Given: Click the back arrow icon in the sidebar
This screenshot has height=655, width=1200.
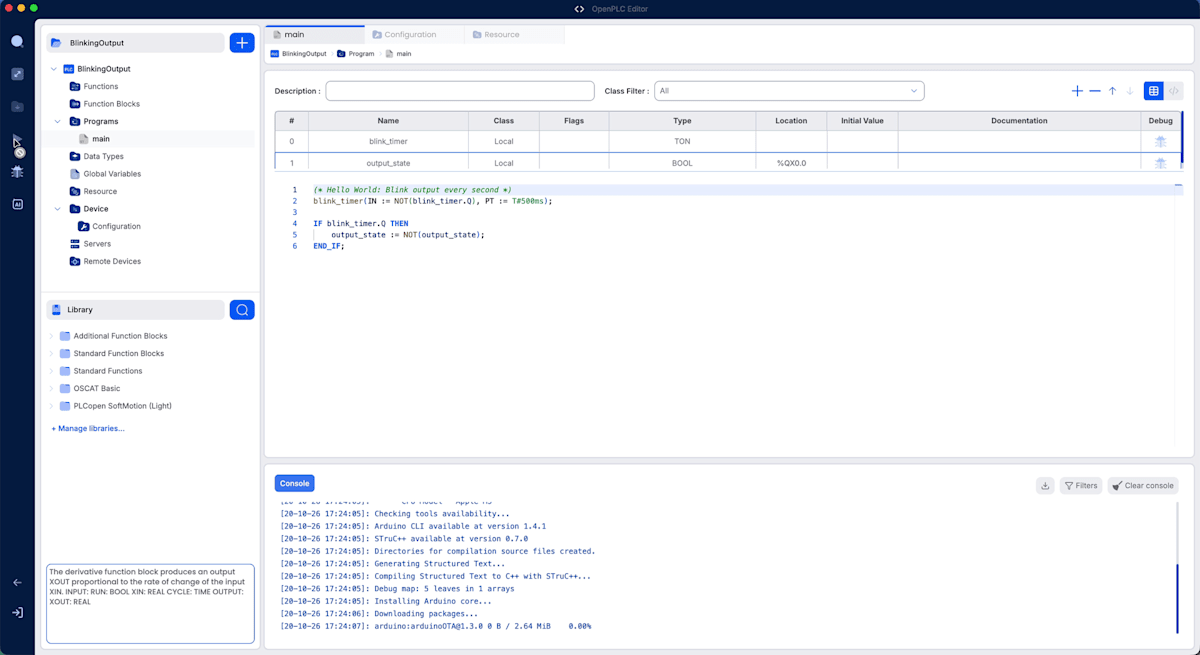Looking at the screenshot, I should [x=17, y=583].
